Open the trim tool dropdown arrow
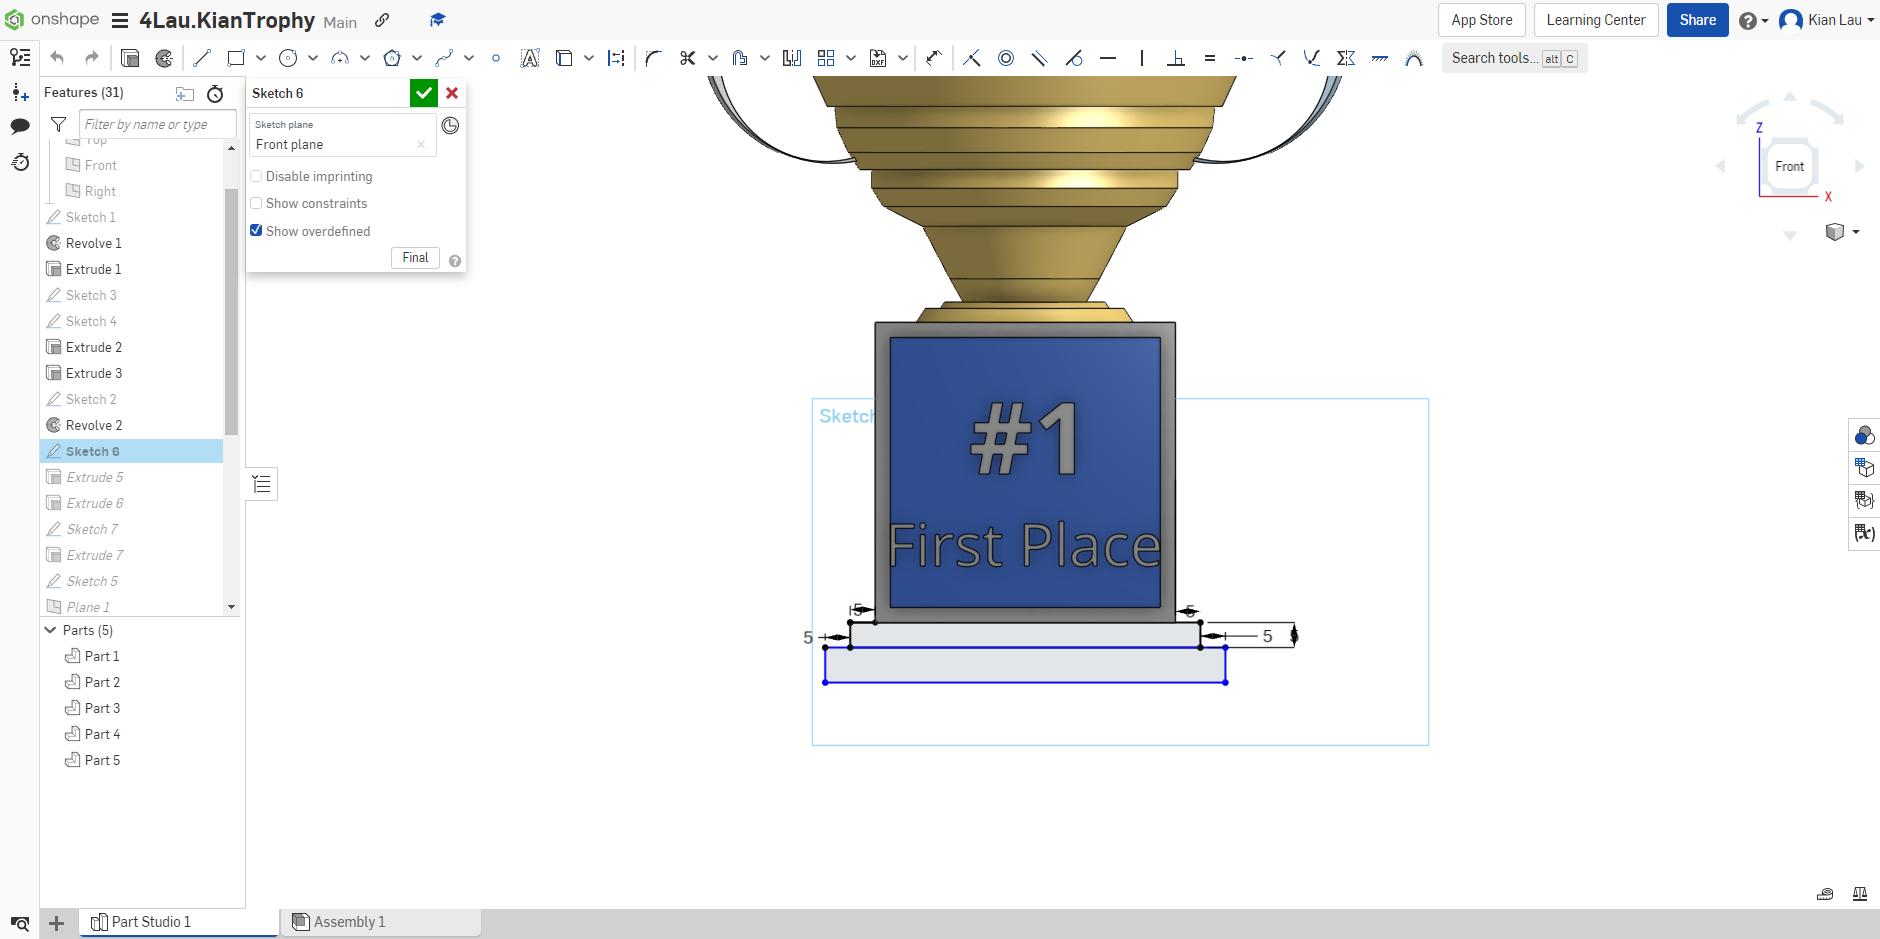Image resolution: width=1880 pixels, height=939 pixels. (713, 58)
